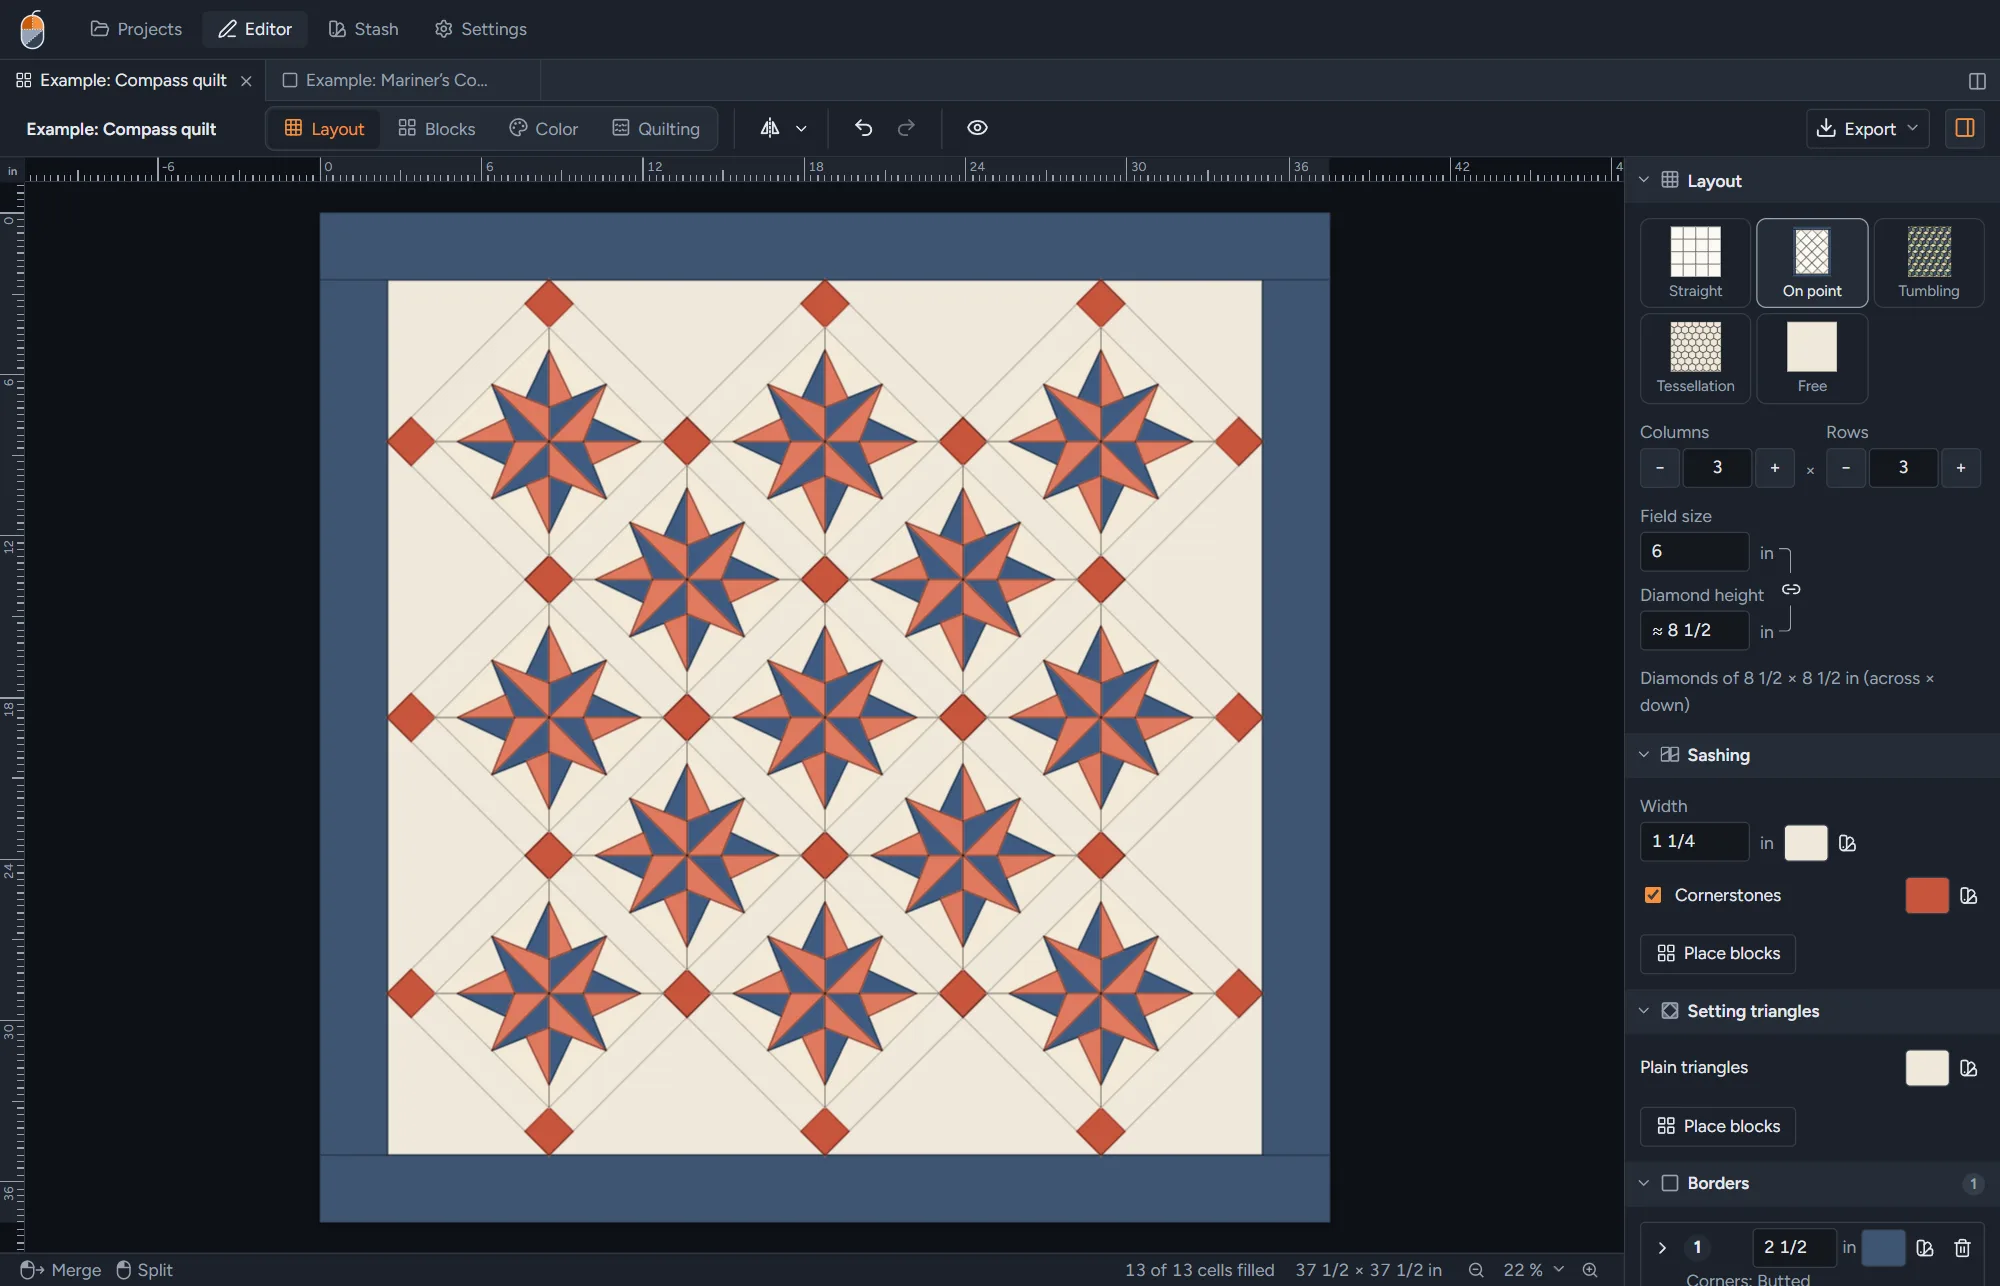Image resolution: width=2000 pixels, height=1286 pixels.
Task: Select the Layout mode tab
Action: coord(324,128)
